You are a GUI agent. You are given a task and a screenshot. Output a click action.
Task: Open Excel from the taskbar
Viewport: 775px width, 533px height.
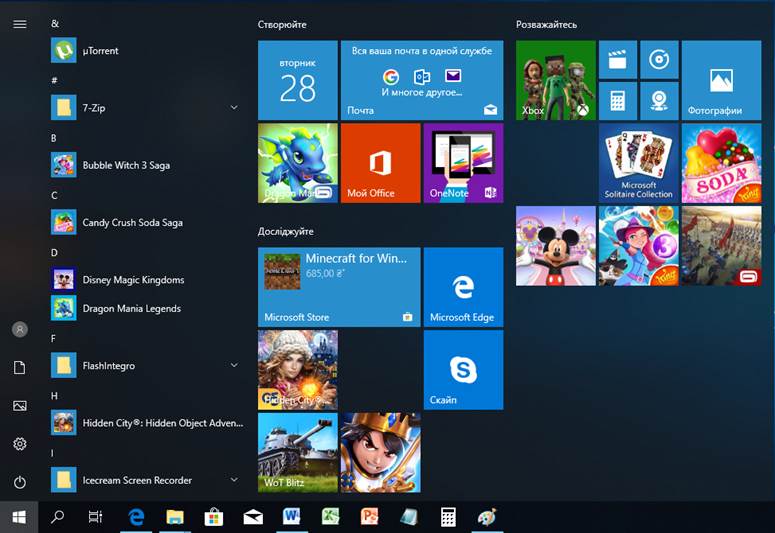pyautogui.click(x=331, y=517)
